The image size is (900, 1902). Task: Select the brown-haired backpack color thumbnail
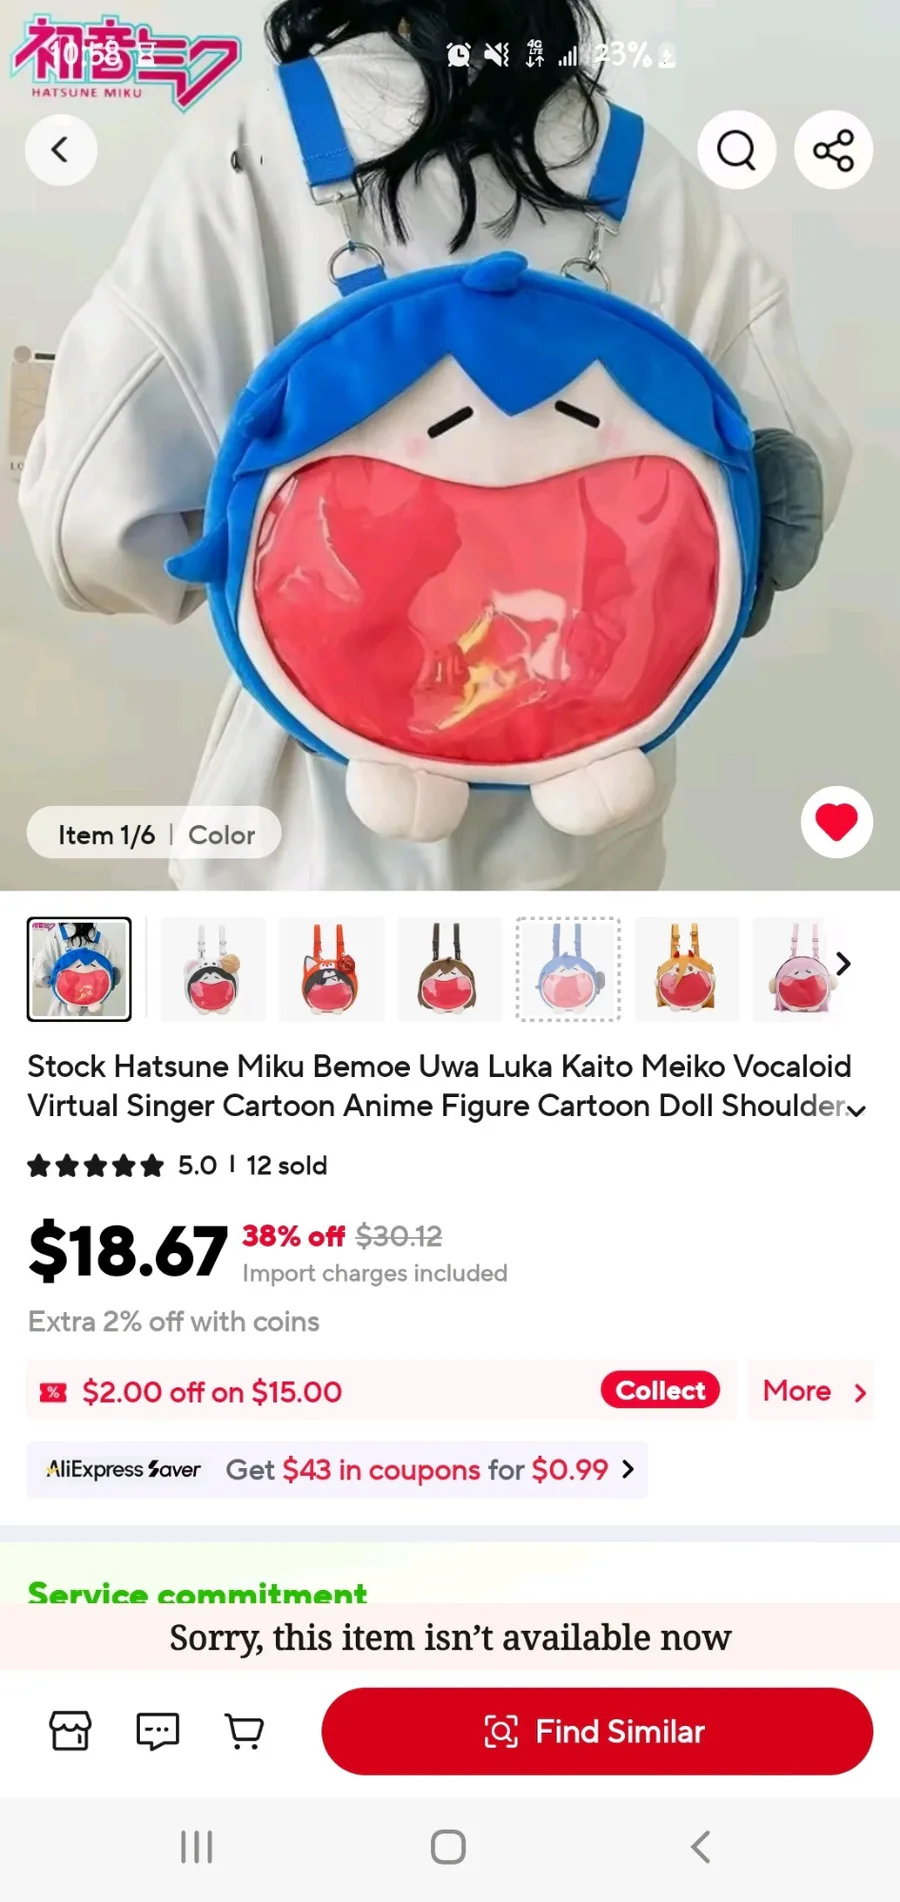(x=449, y=969)
